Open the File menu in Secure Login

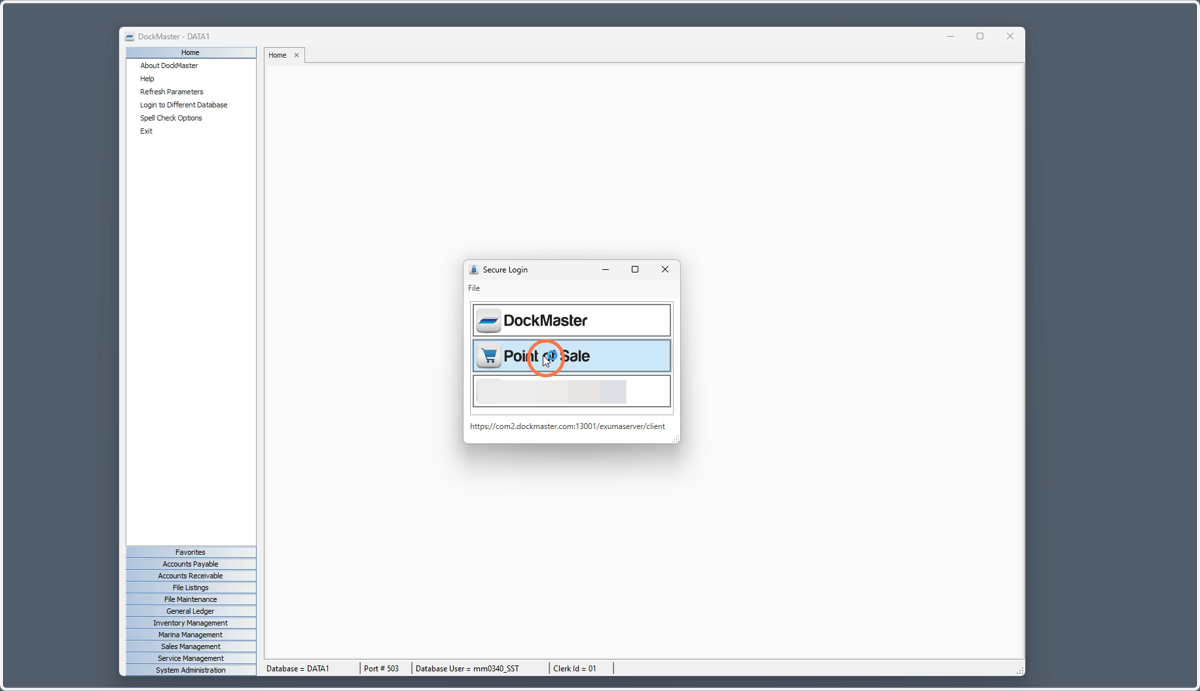[x=474, y=288]
